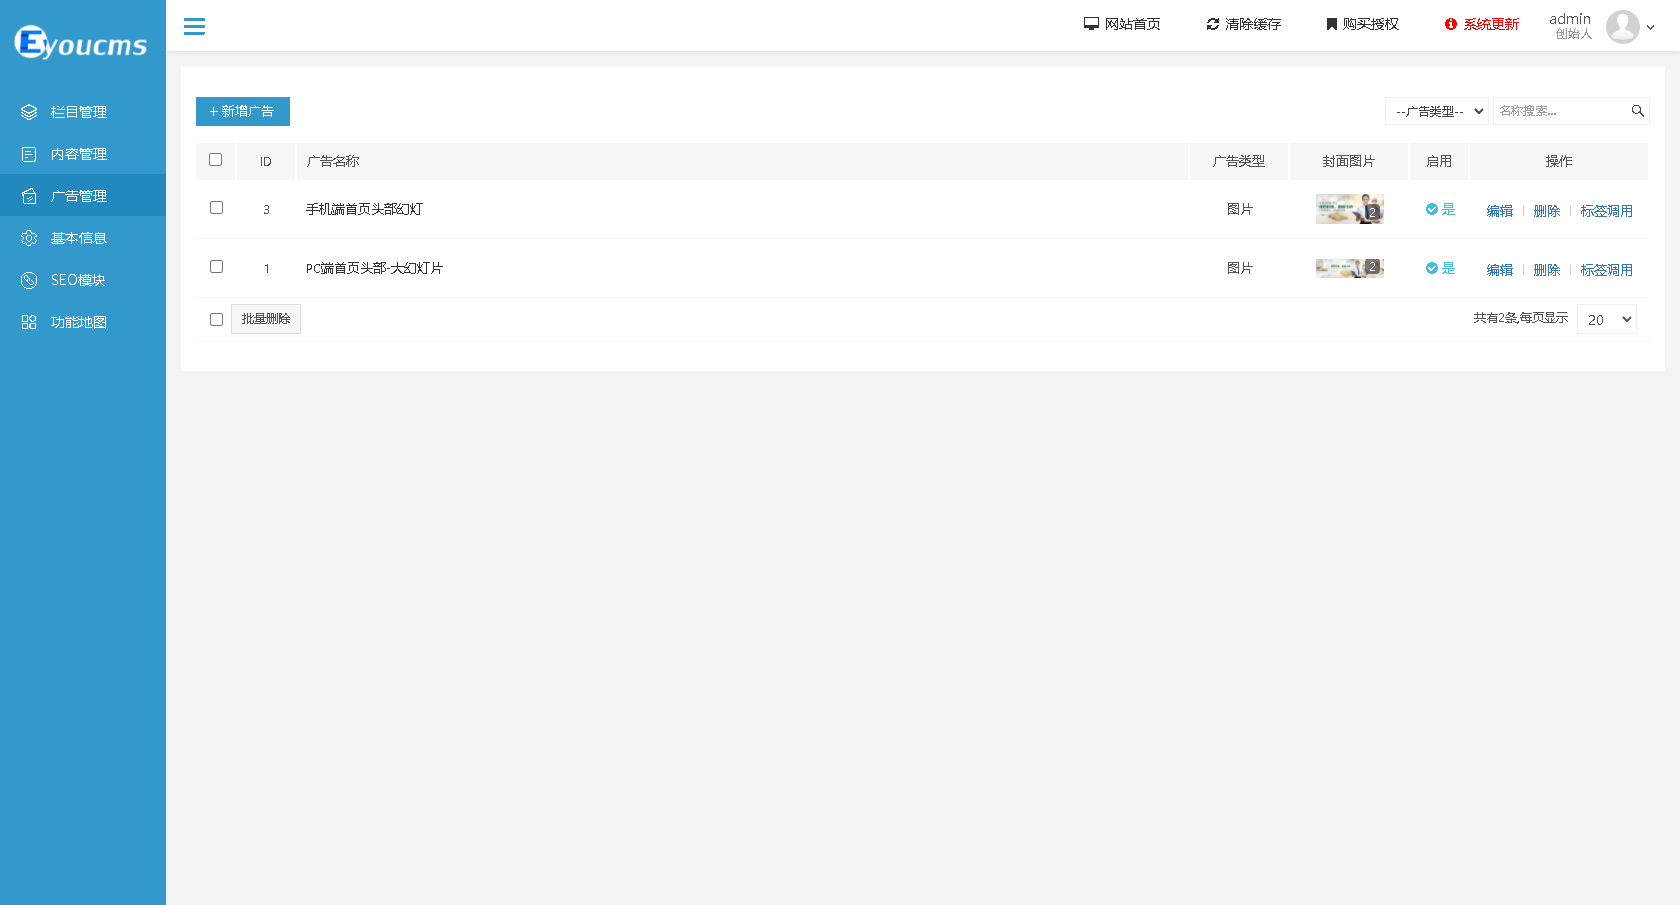Click the 清除缓存 refresh icon

(1213, 24)
